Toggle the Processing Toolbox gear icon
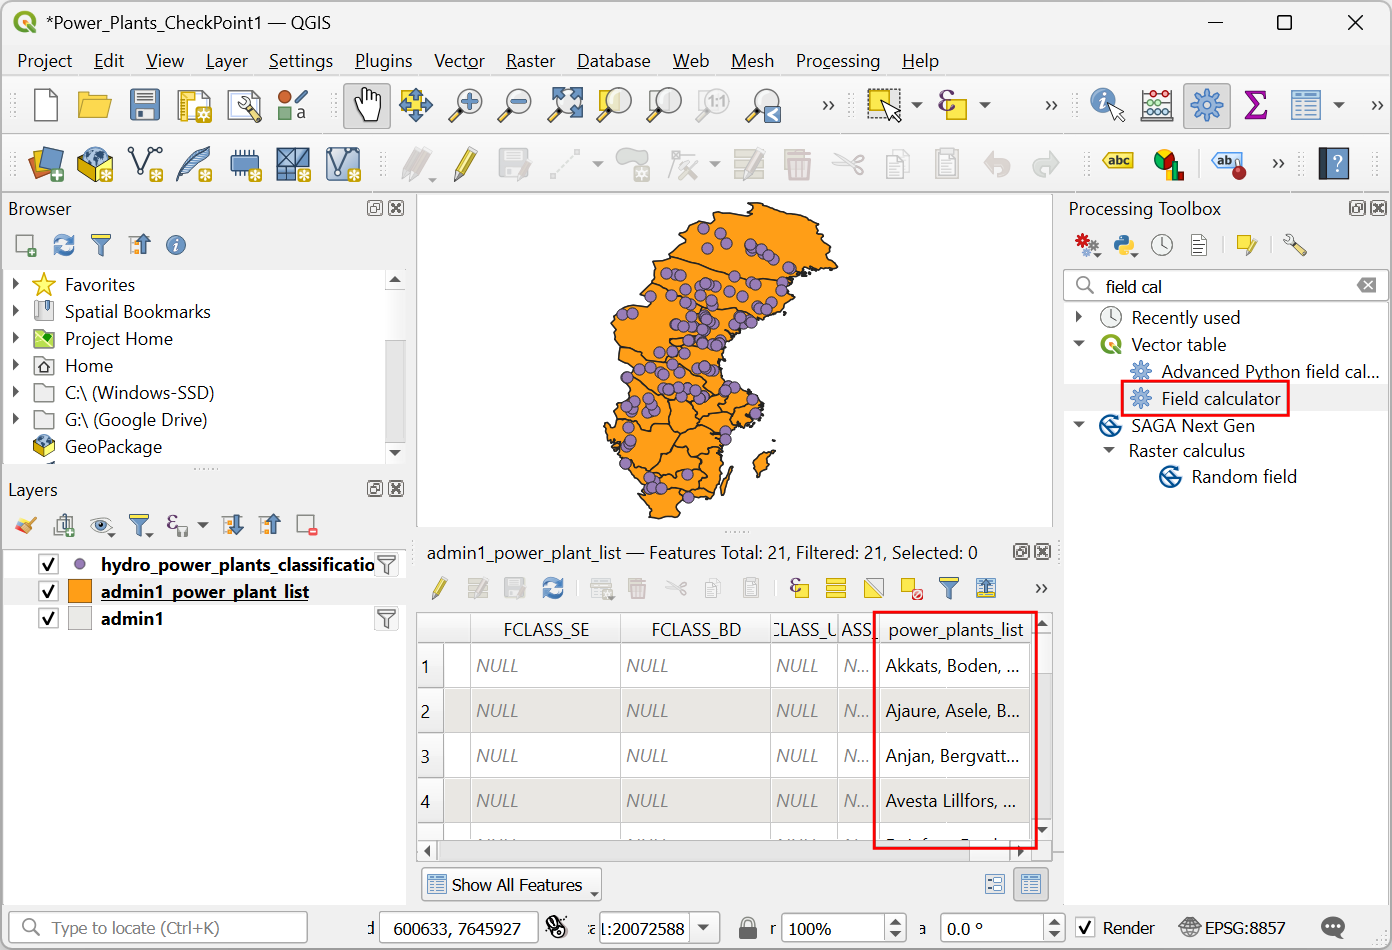The width and height of the screenshot is (1392, 950). [x=1207, y=105]
